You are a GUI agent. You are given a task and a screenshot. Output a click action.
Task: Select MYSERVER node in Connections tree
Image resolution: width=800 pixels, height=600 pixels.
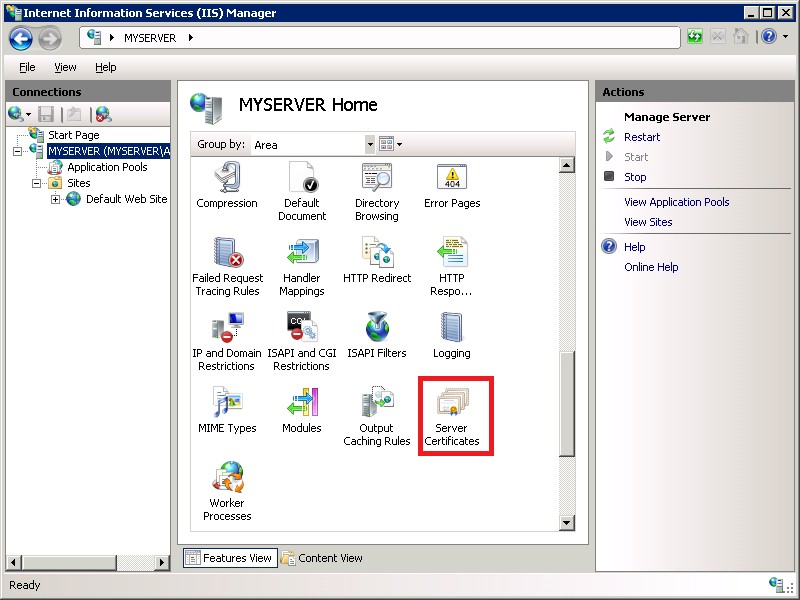pos(109,151)
